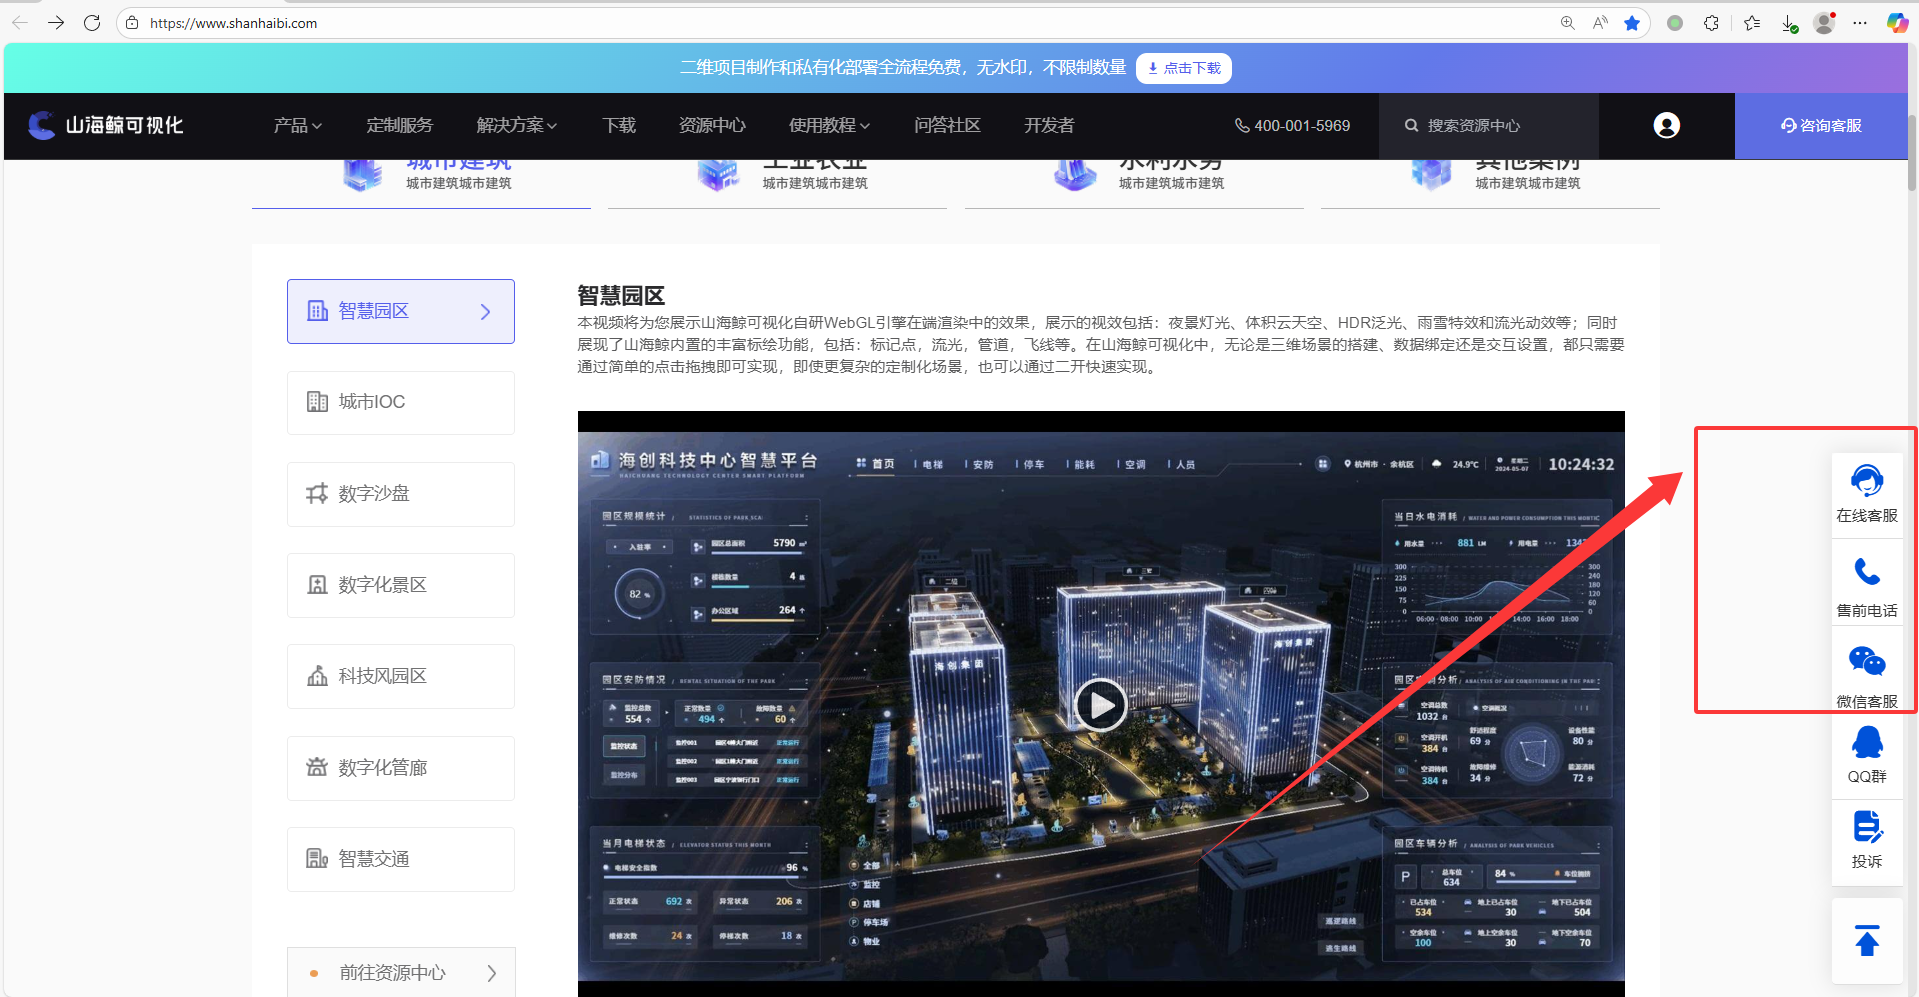Open the browser extensions puzzle icon
This screenshot has width=1919, height=997.
point(1711,23)
